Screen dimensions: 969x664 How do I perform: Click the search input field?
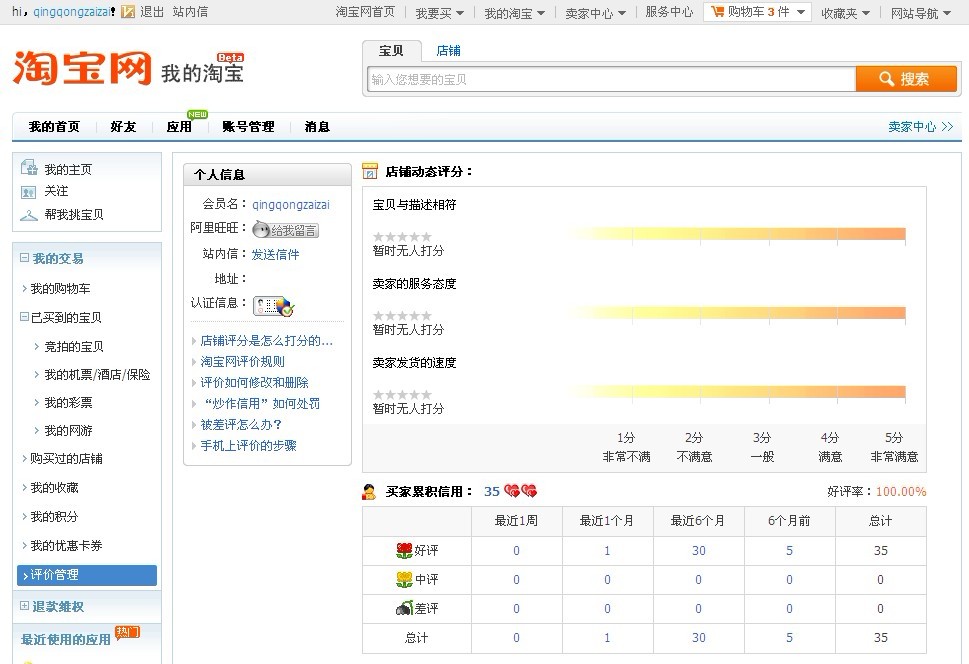[x=610, y=79]
